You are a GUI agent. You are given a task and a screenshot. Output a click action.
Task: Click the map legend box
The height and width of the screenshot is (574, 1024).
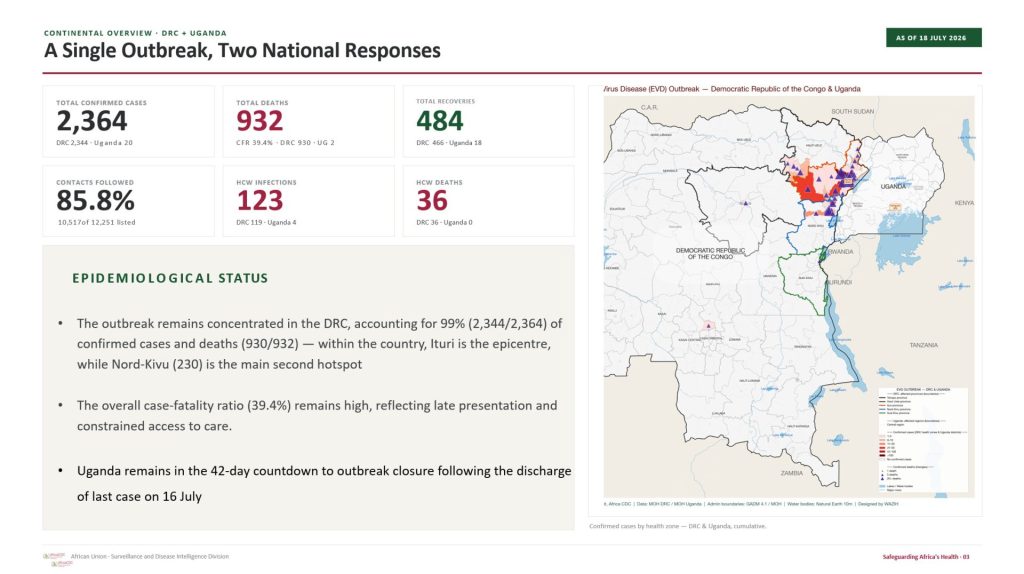(x=922, y=438)
